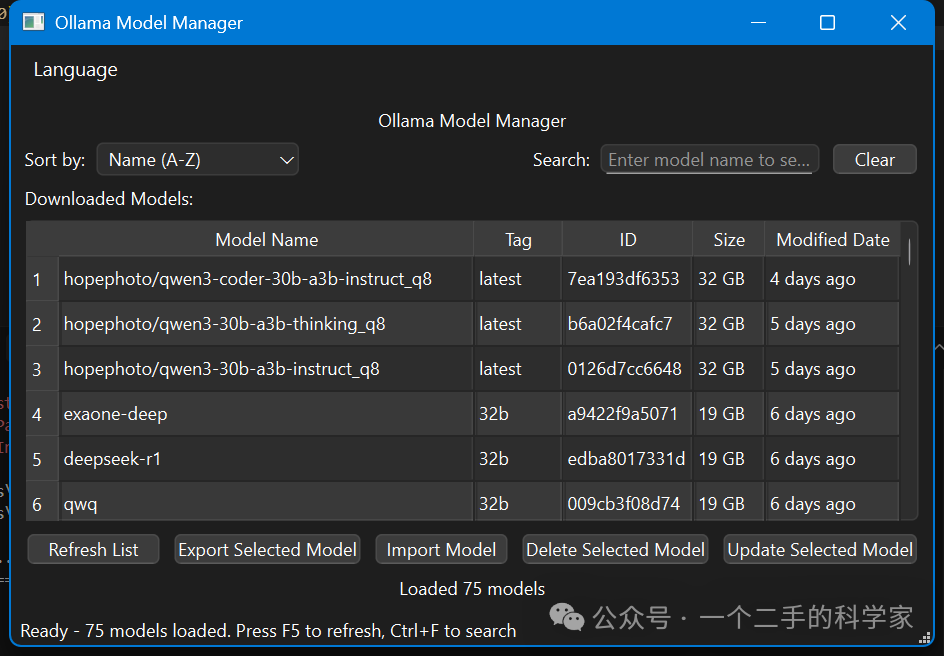Click Delete Selected Model button
Viewport: 944px width, 656px height.
(615, 549)
